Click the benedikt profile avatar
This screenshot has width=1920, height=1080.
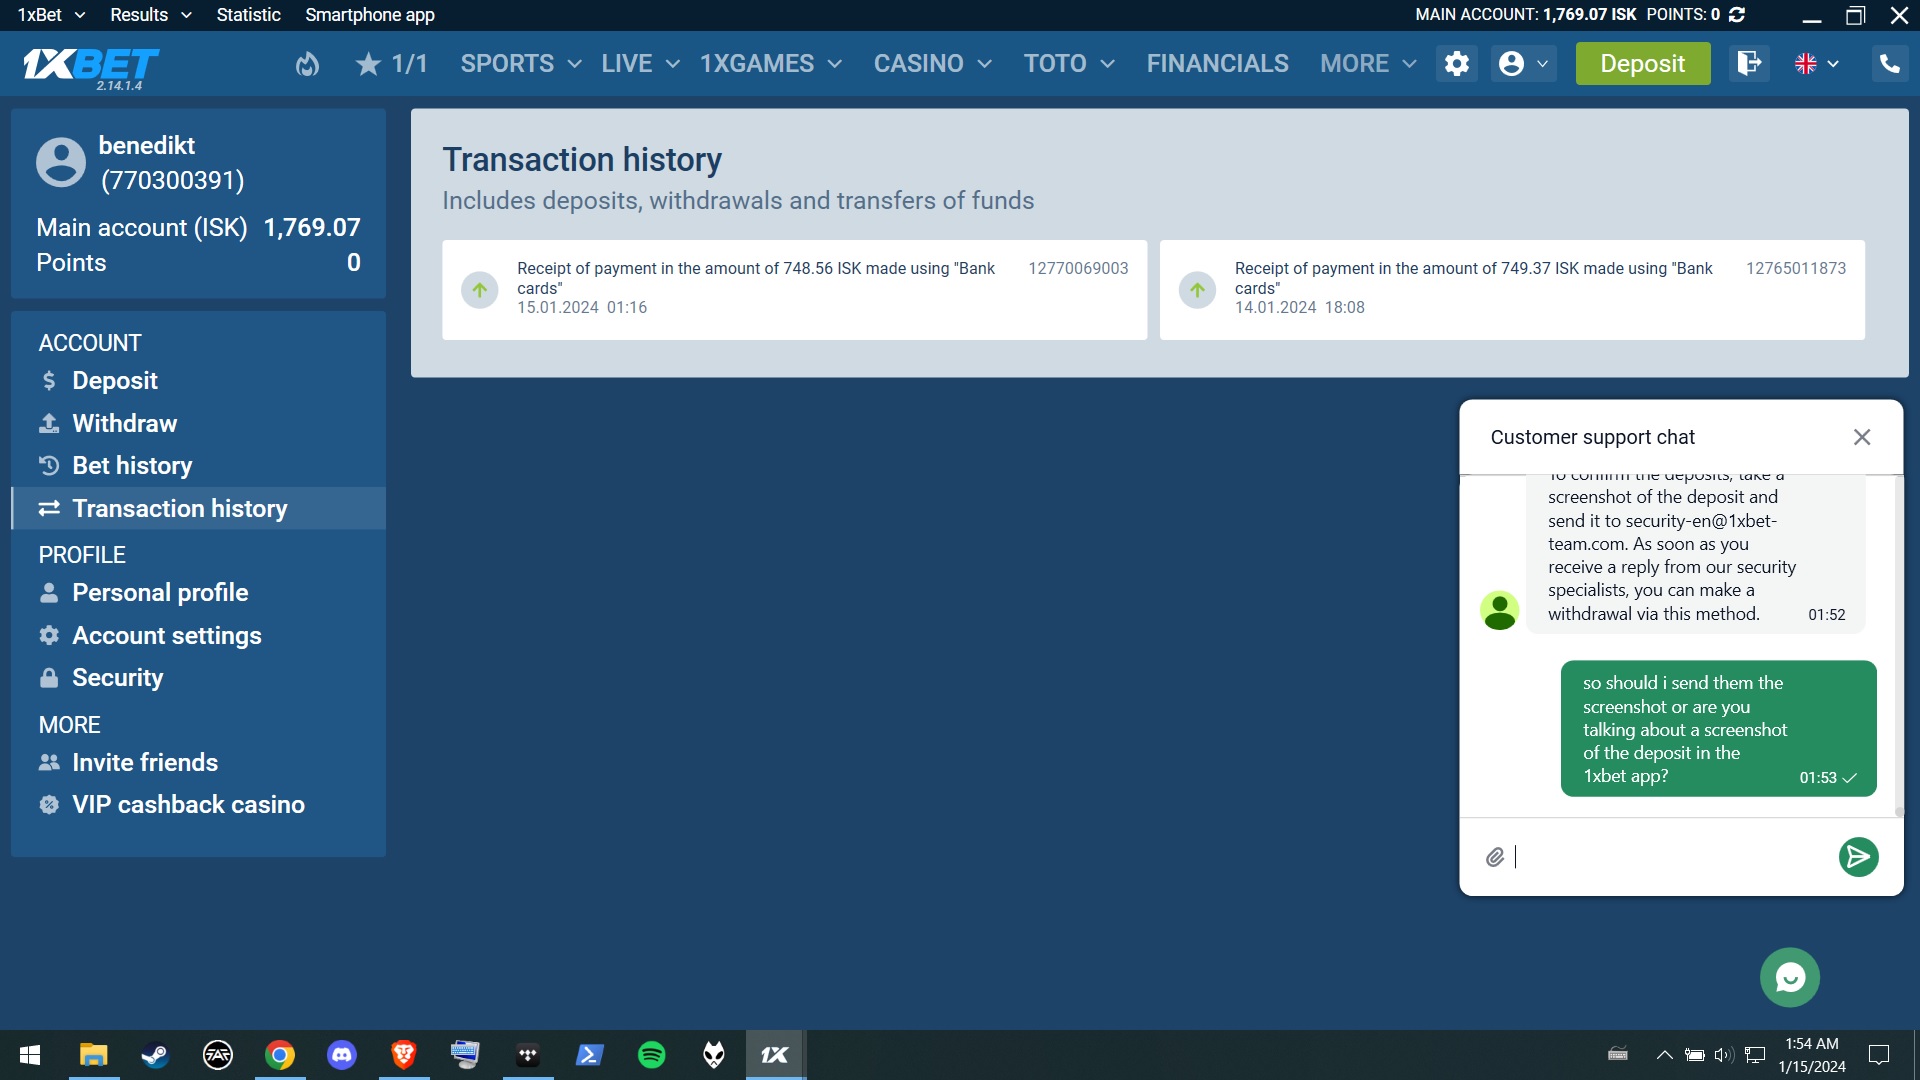[61, 162]
